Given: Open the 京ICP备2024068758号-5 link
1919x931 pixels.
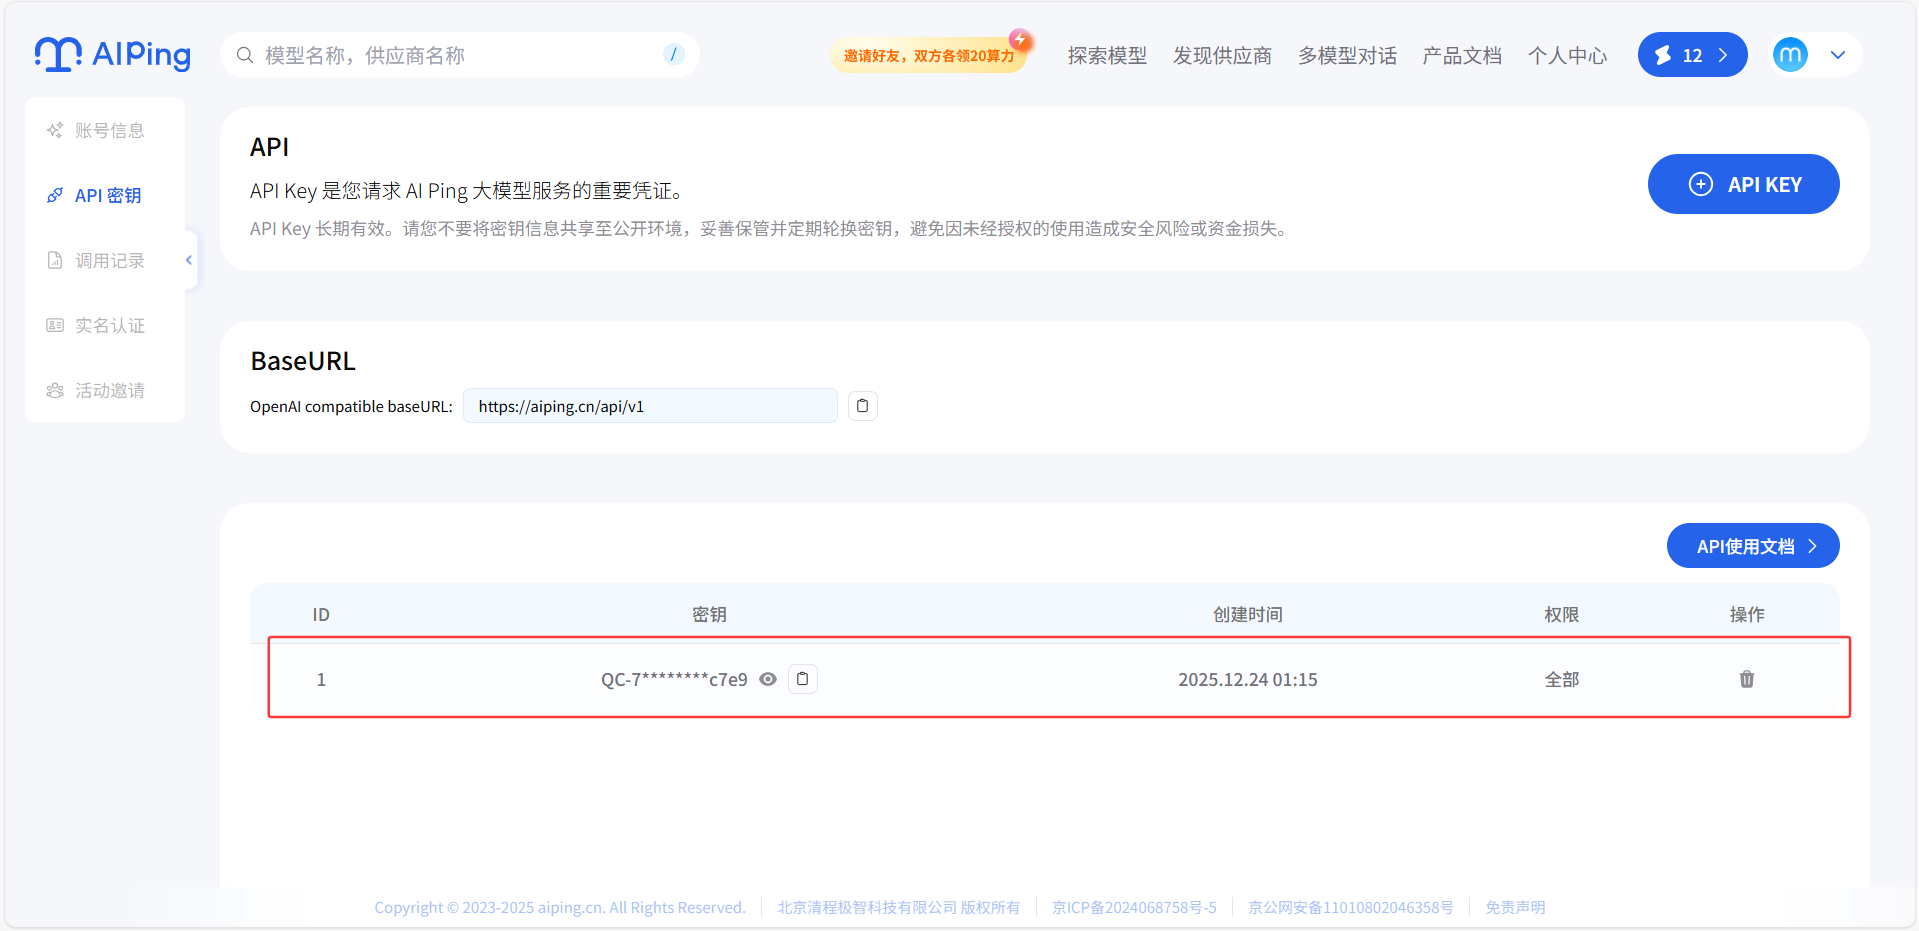Looking at the screenshot, I should coord(1134,907).
